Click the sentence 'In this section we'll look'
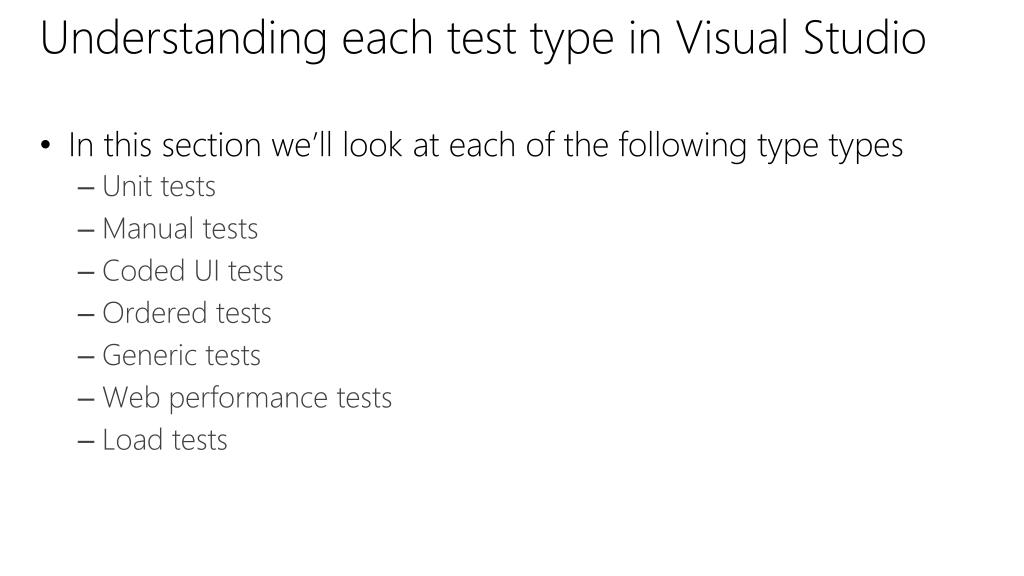Screen dimensions: 1024x576 coord(234,144)
